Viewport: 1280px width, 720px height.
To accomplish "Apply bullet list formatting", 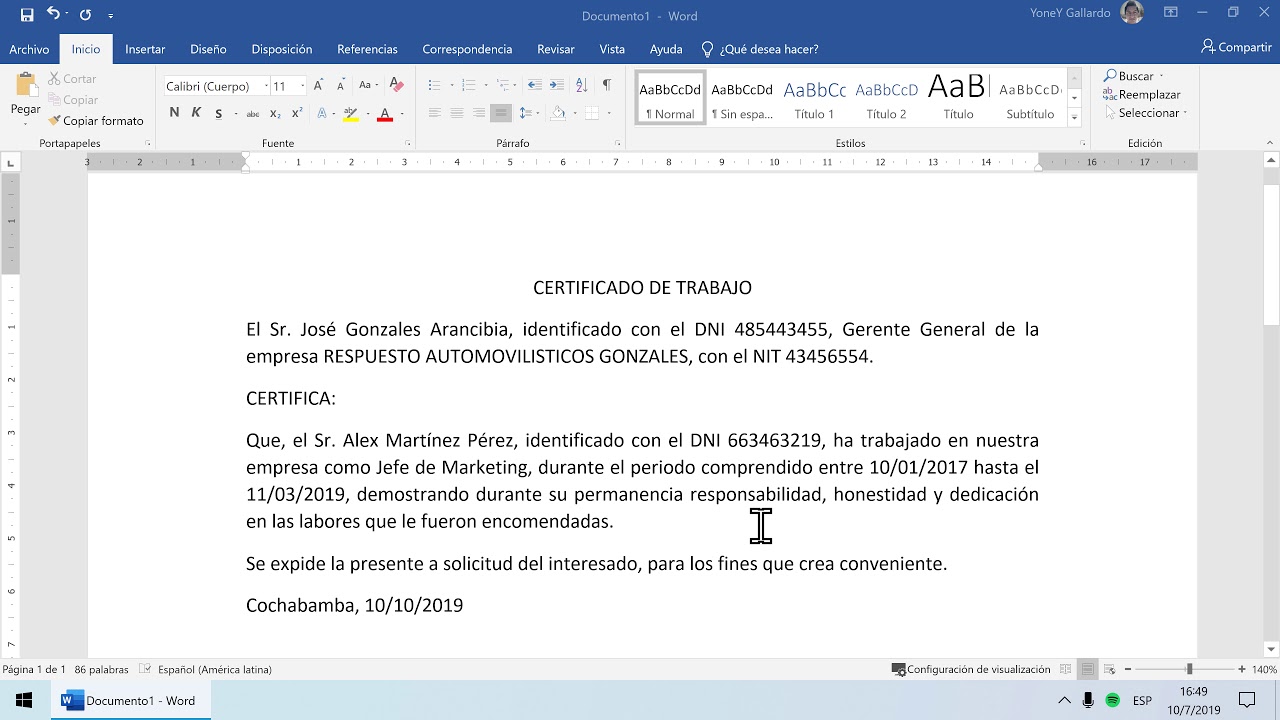I will click(434, 86).
